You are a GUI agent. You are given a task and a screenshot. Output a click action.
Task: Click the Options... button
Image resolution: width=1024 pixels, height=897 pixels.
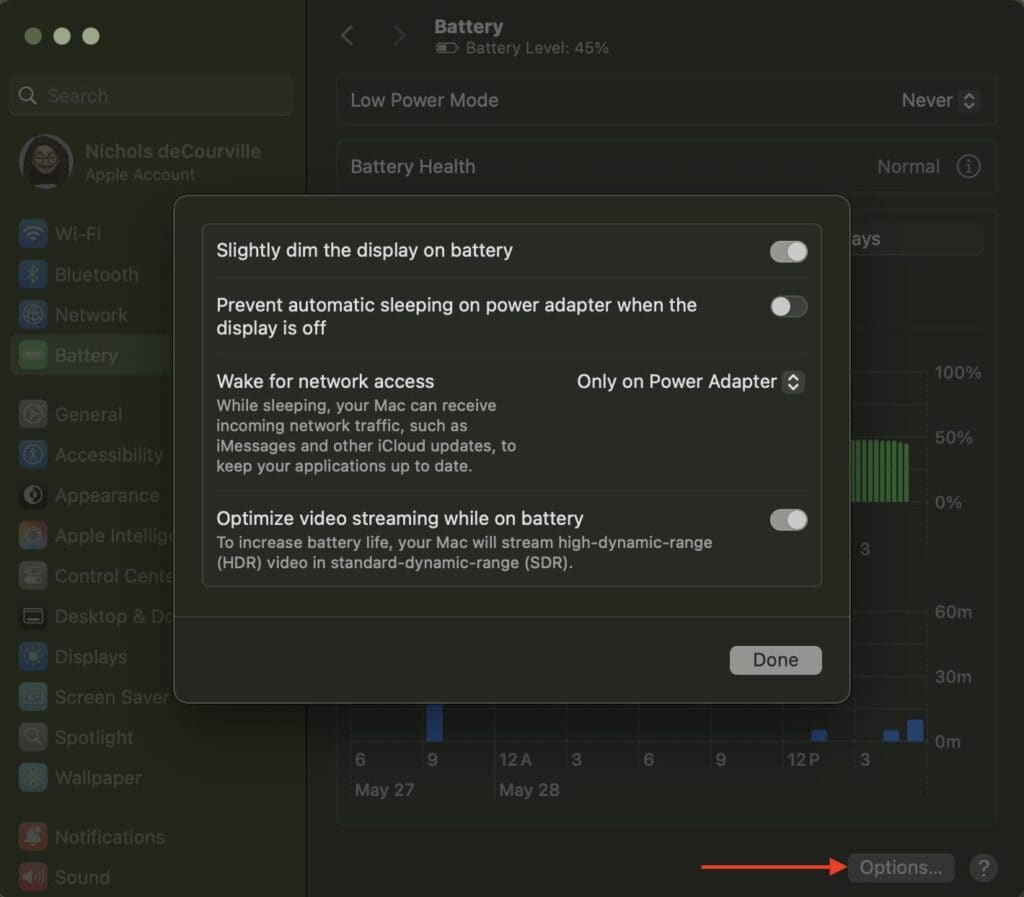click(900, 868)
